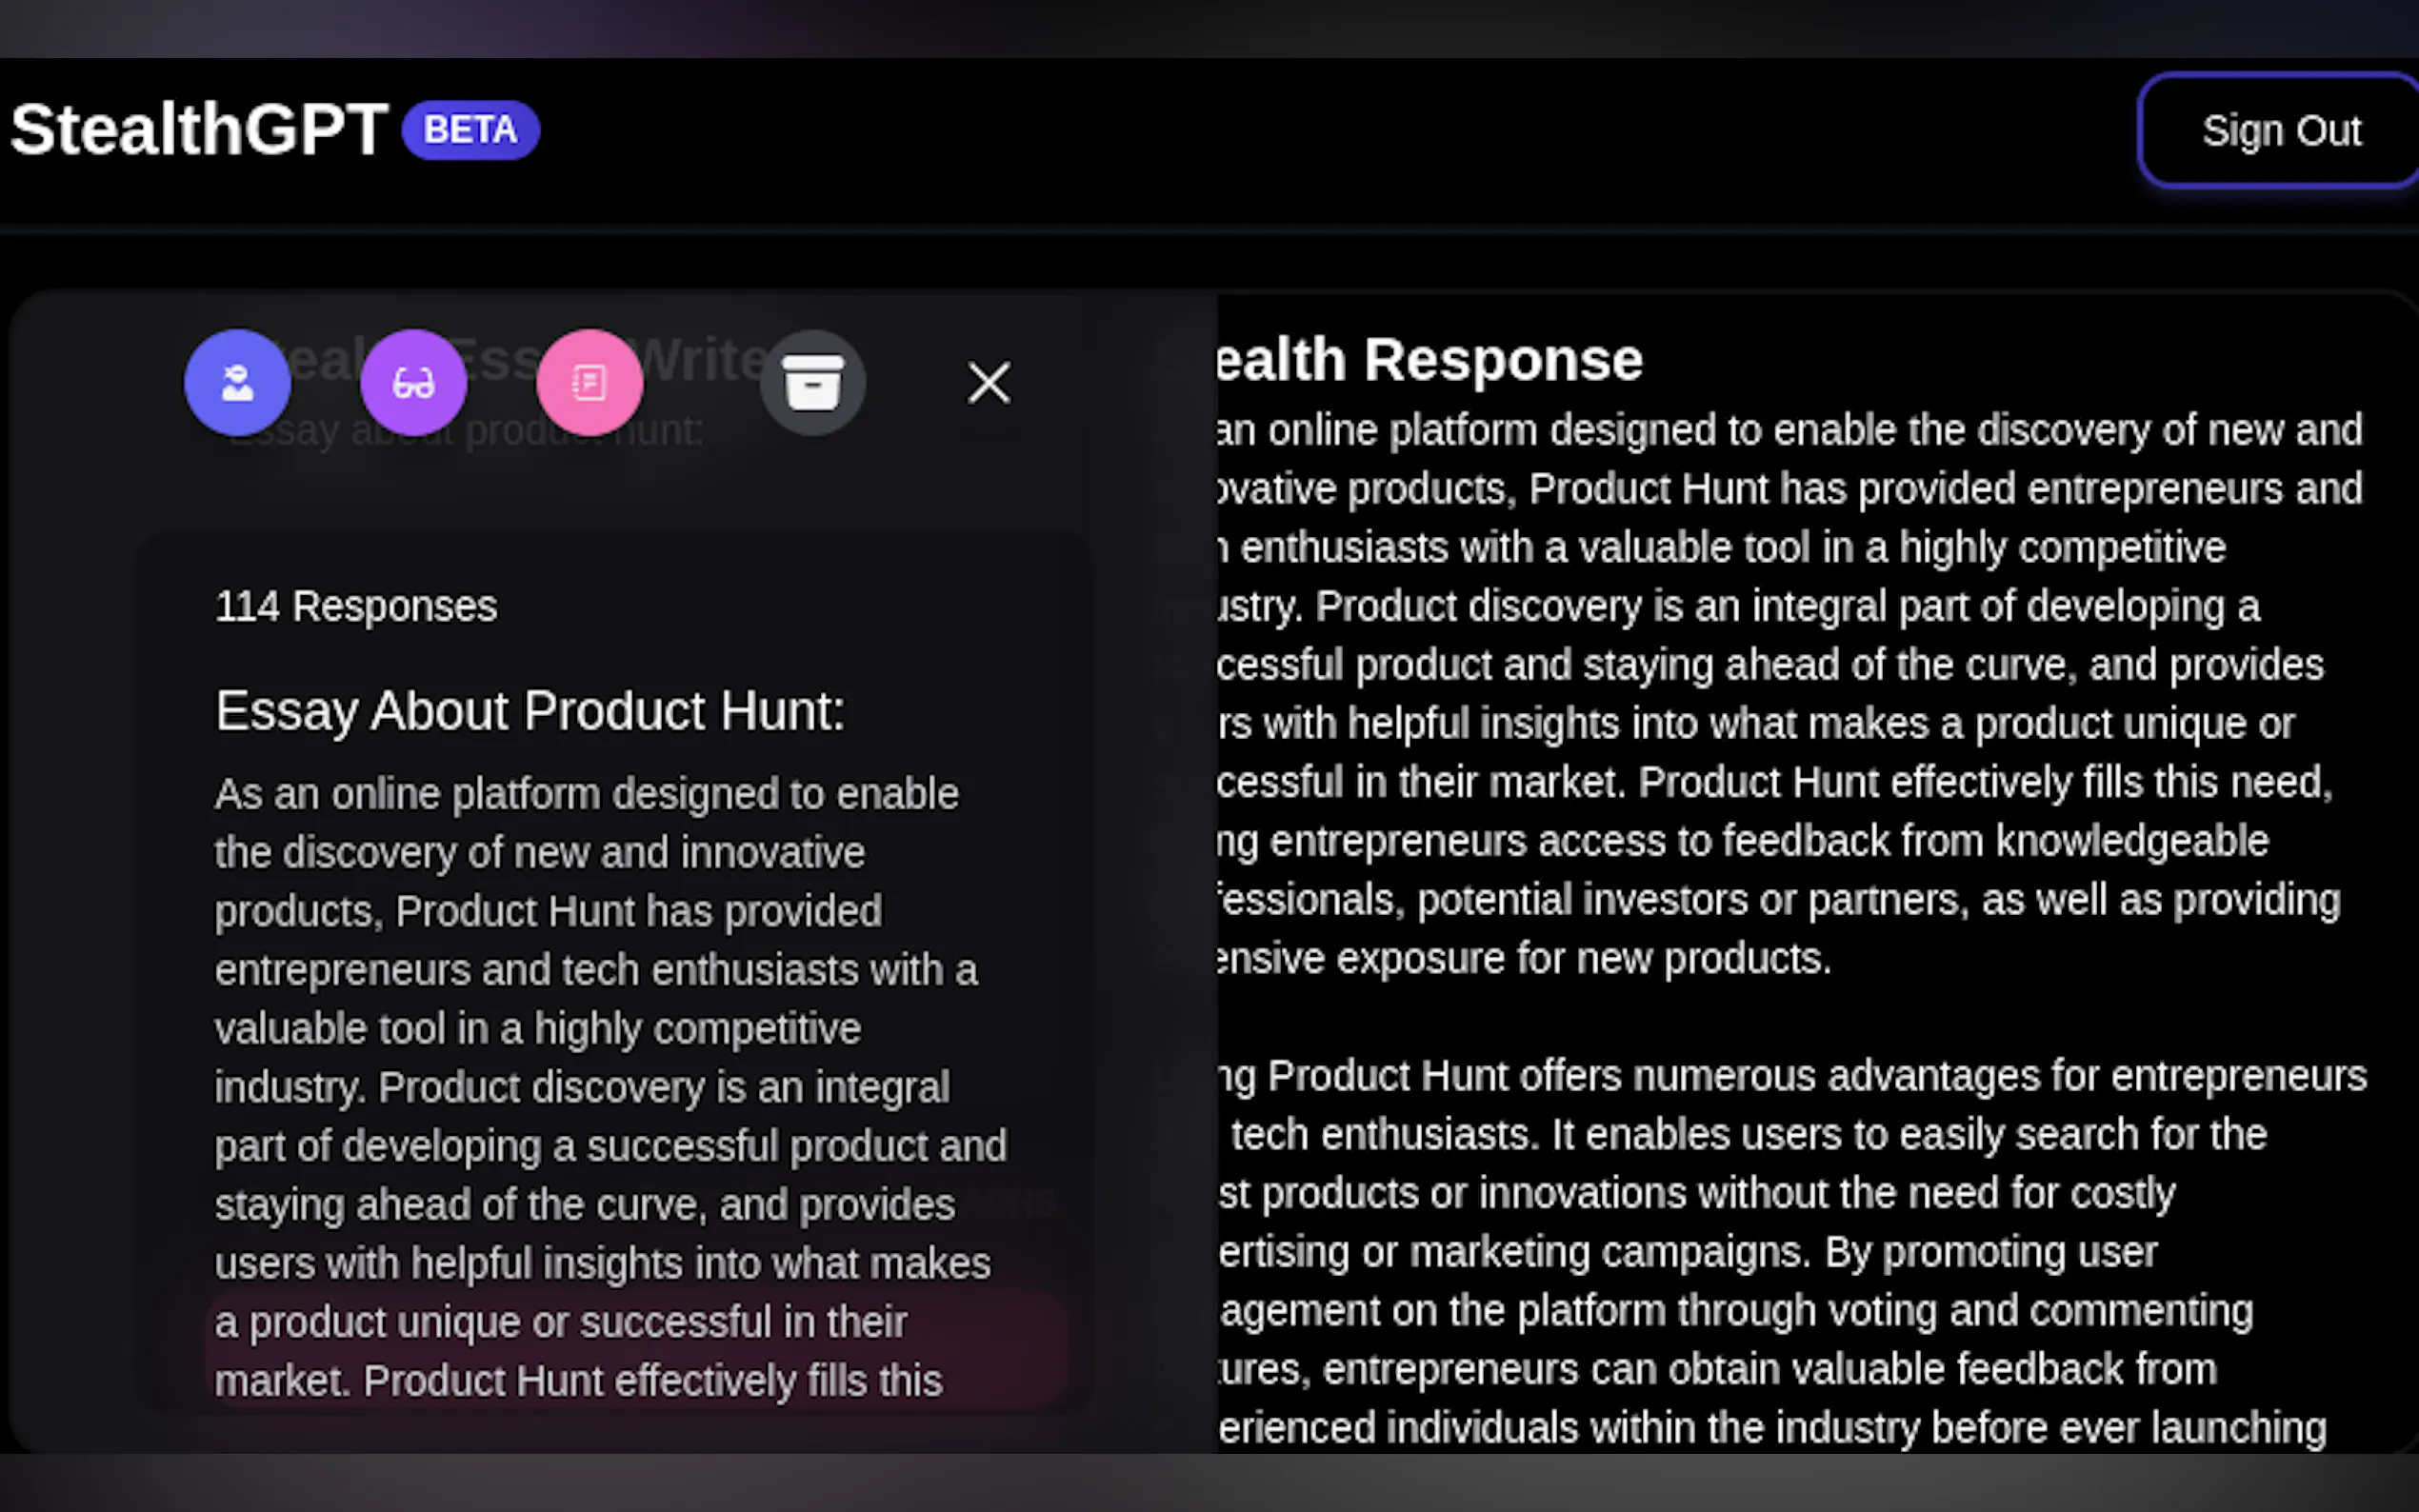Click saved essay text starting 'As an online platform'
Screen dimensions: 2419x1512
[586, 794]
